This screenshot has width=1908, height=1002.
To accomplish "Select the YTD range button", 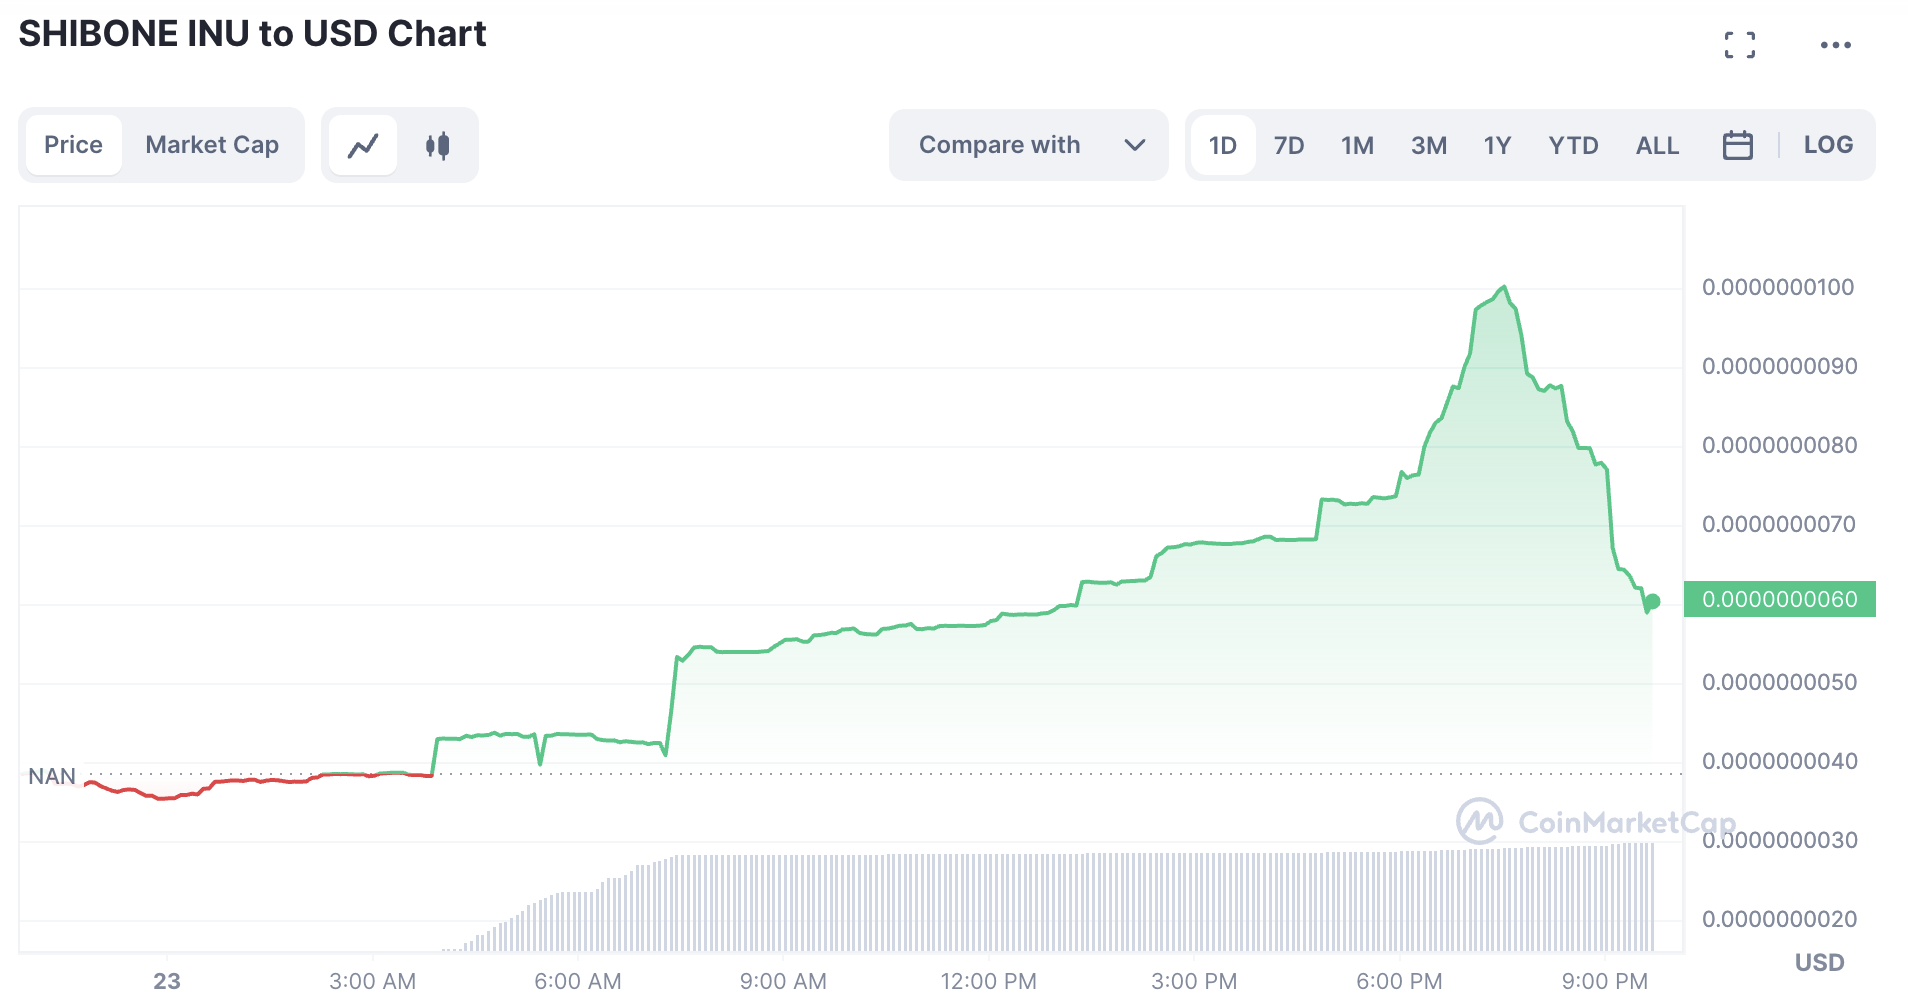I will [x=1572, y=146].
